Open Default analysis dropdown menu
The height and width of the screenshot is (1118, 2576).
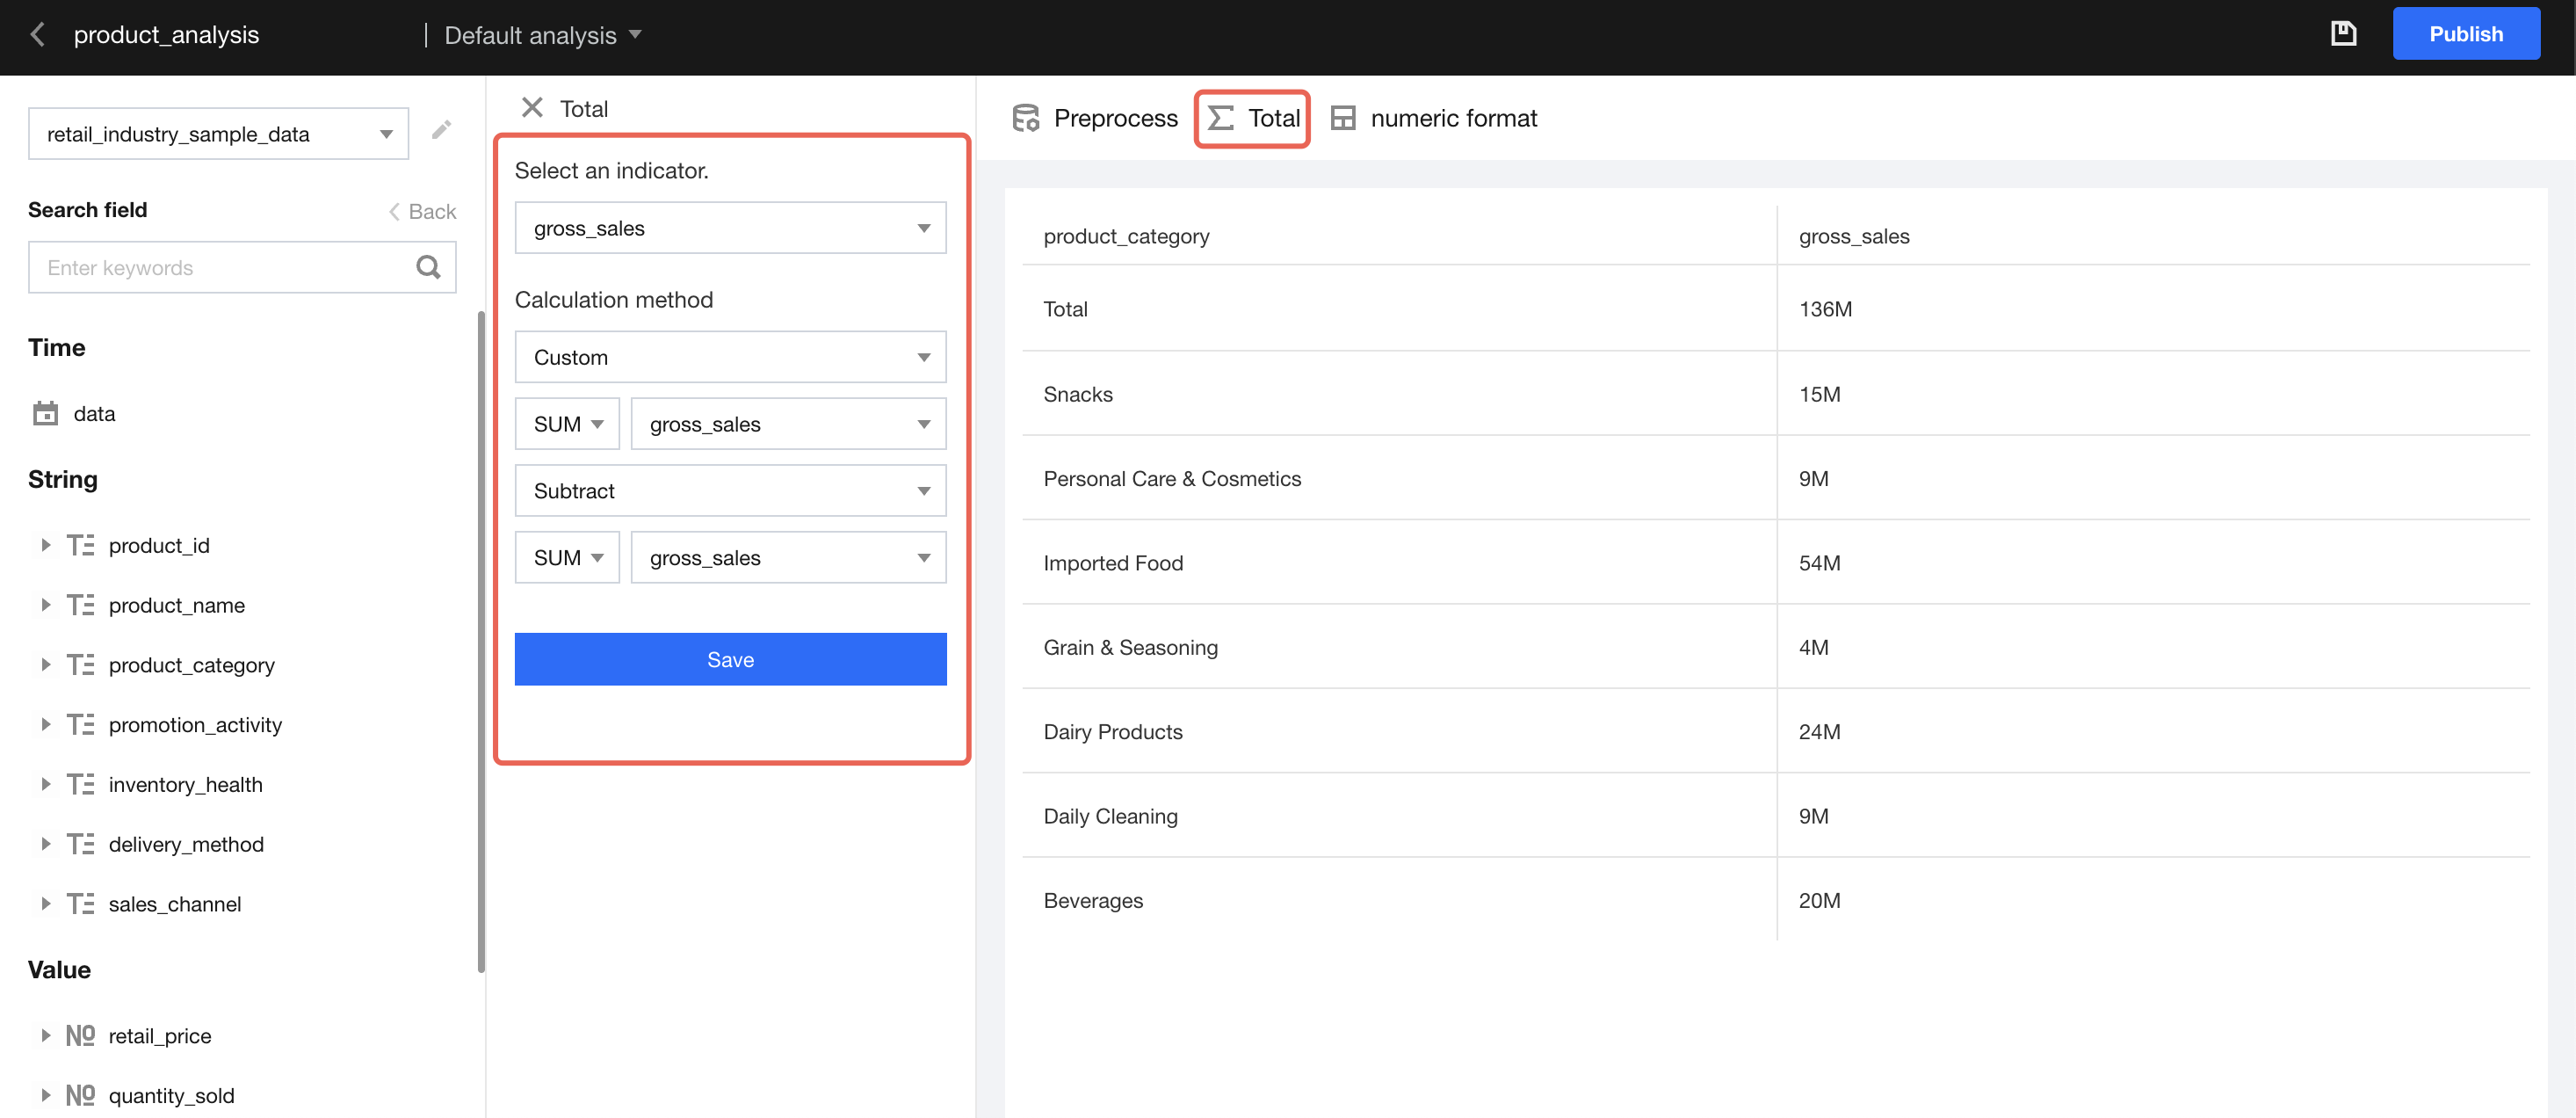click(x=543, y=35)
